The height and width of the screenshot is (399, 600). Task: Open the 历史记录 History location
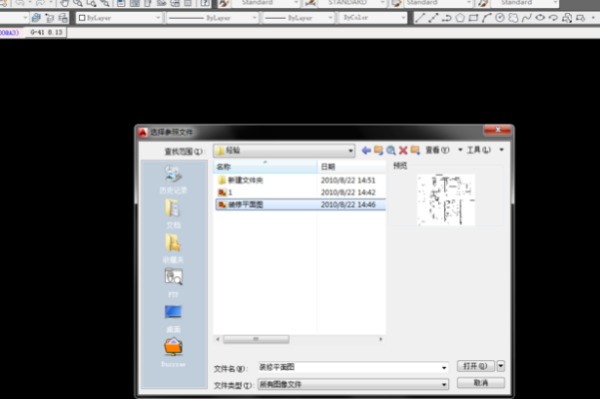[x=173, y=179]
